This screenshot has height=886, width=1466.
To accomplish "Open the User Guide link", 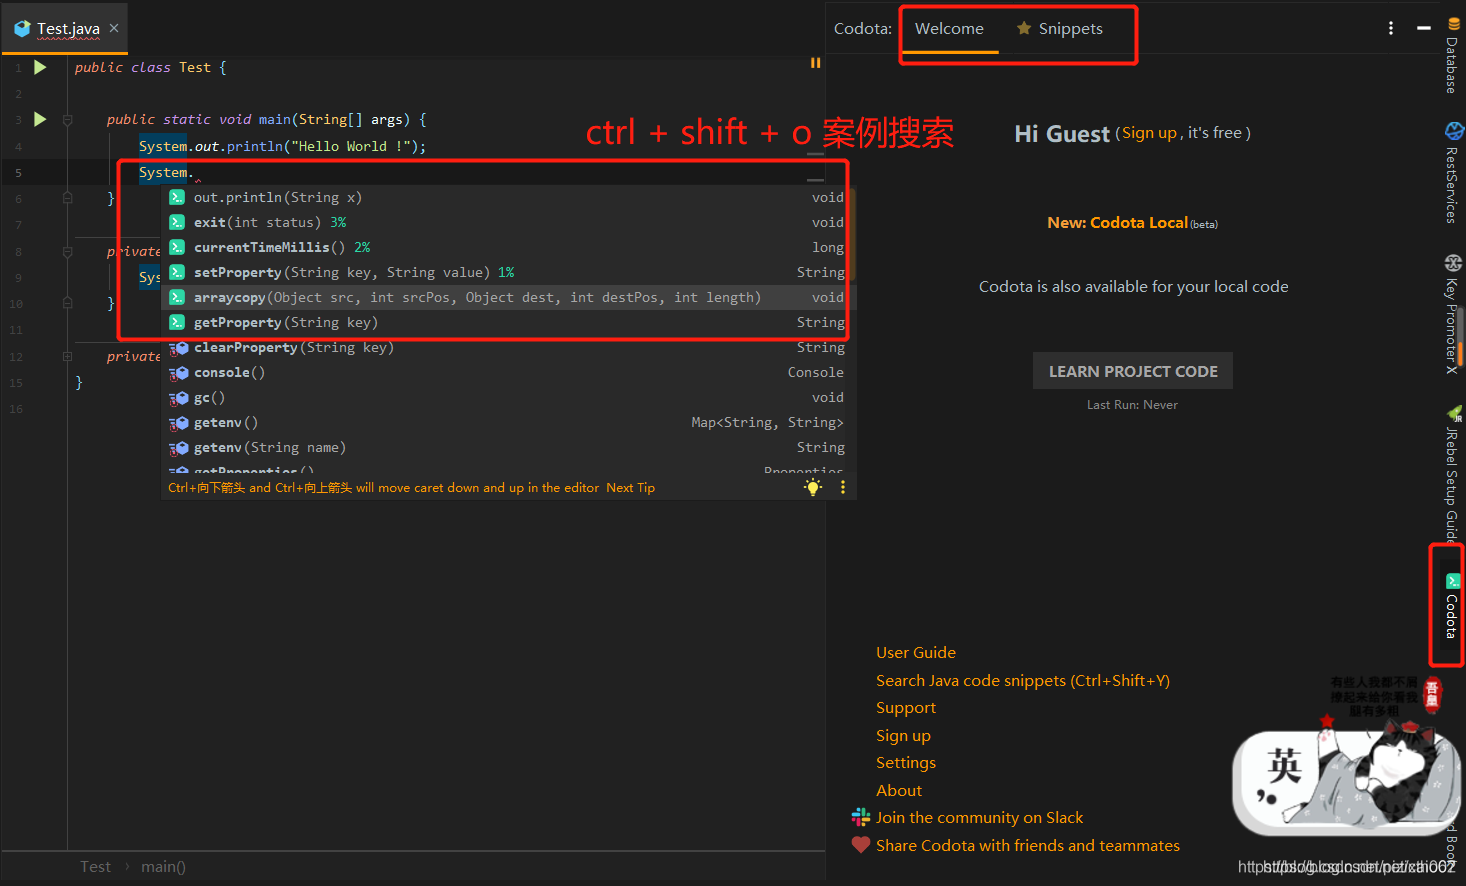I will [916, 652].
